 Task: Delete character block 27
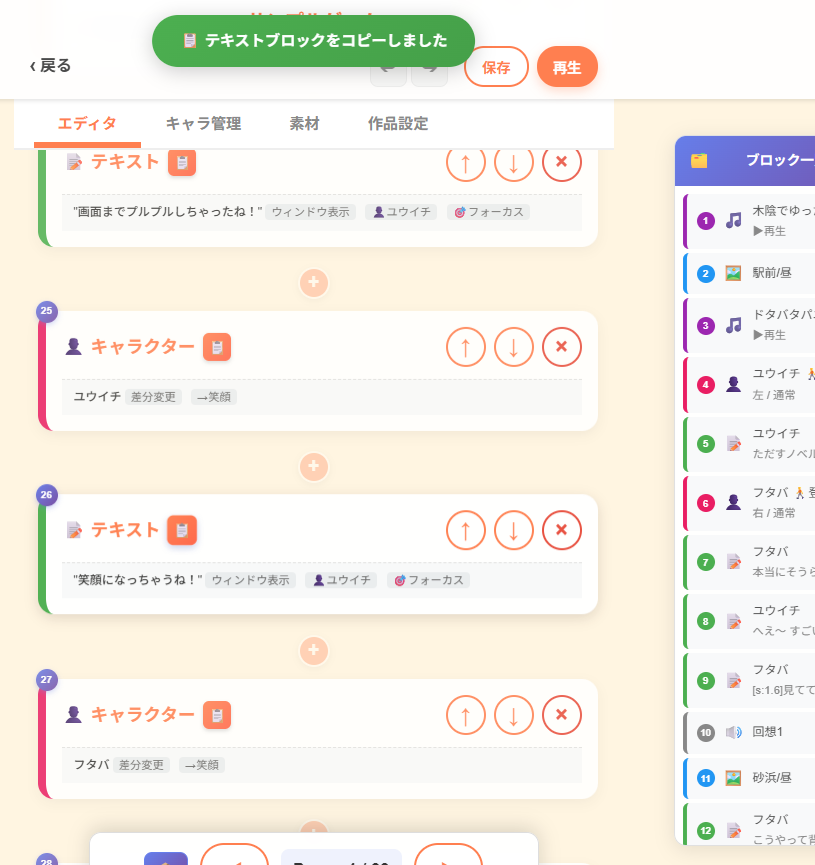(x=562, y=715)
